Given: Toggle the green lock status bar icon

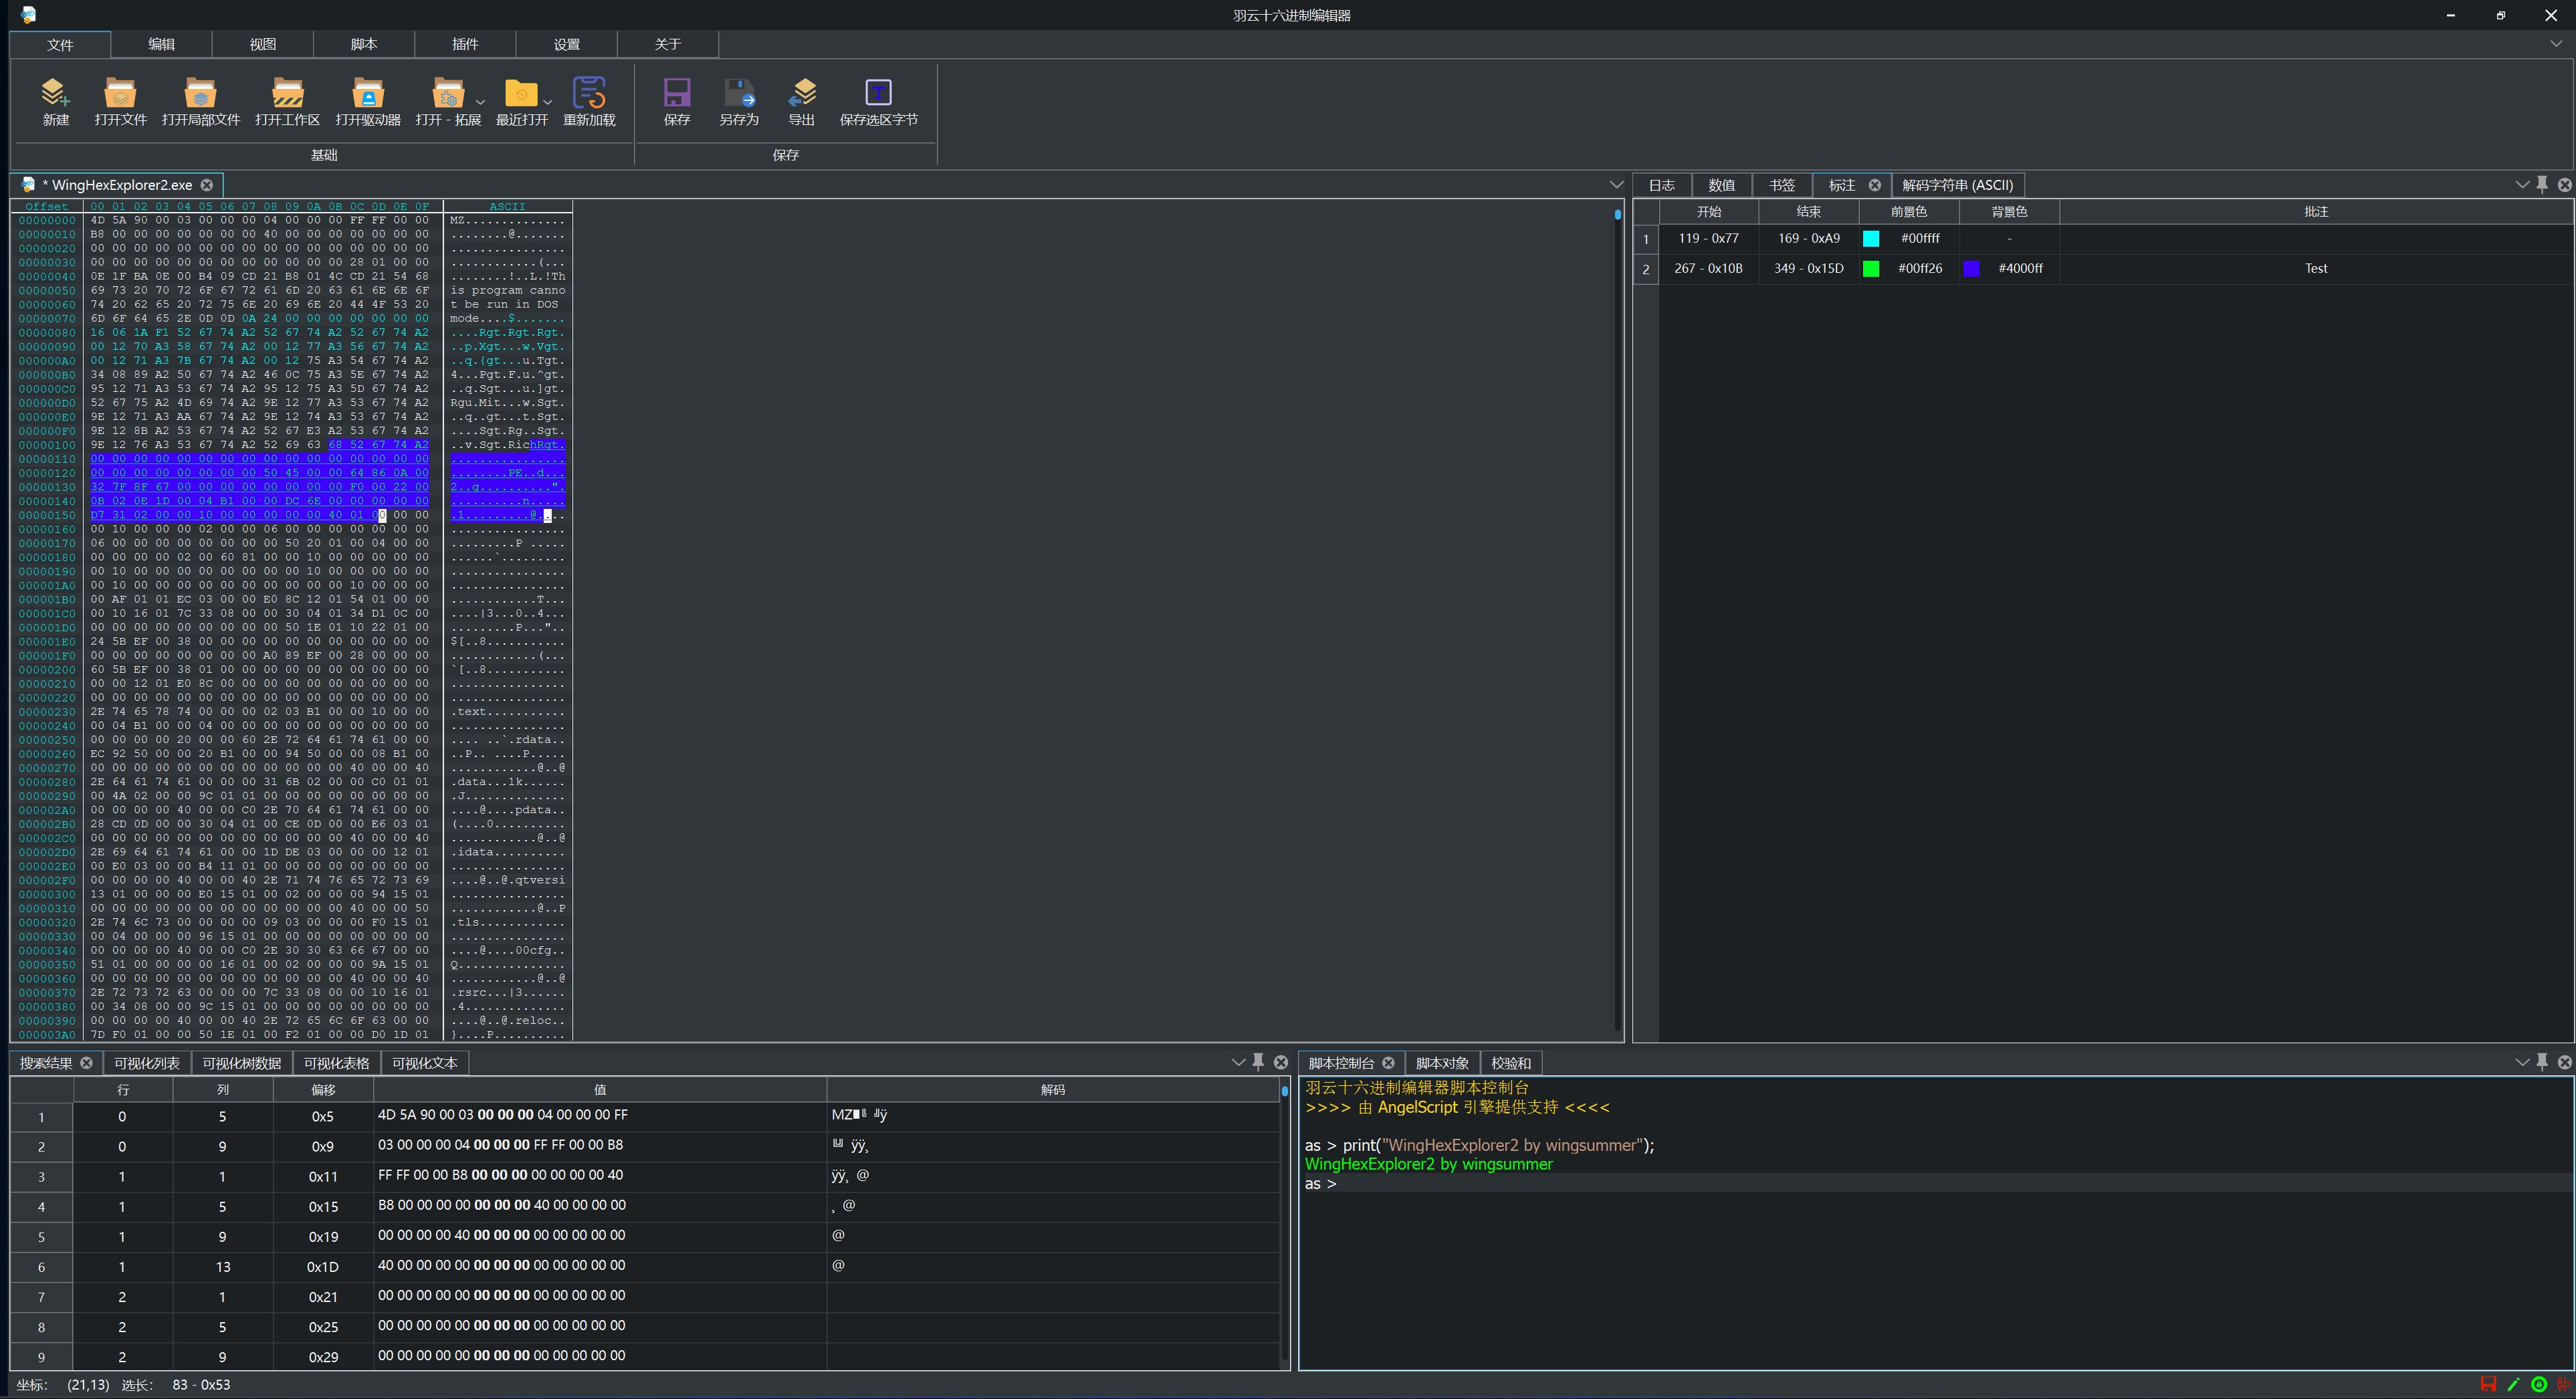Looking at the screenshot, I should (x=2538, y=1384).
